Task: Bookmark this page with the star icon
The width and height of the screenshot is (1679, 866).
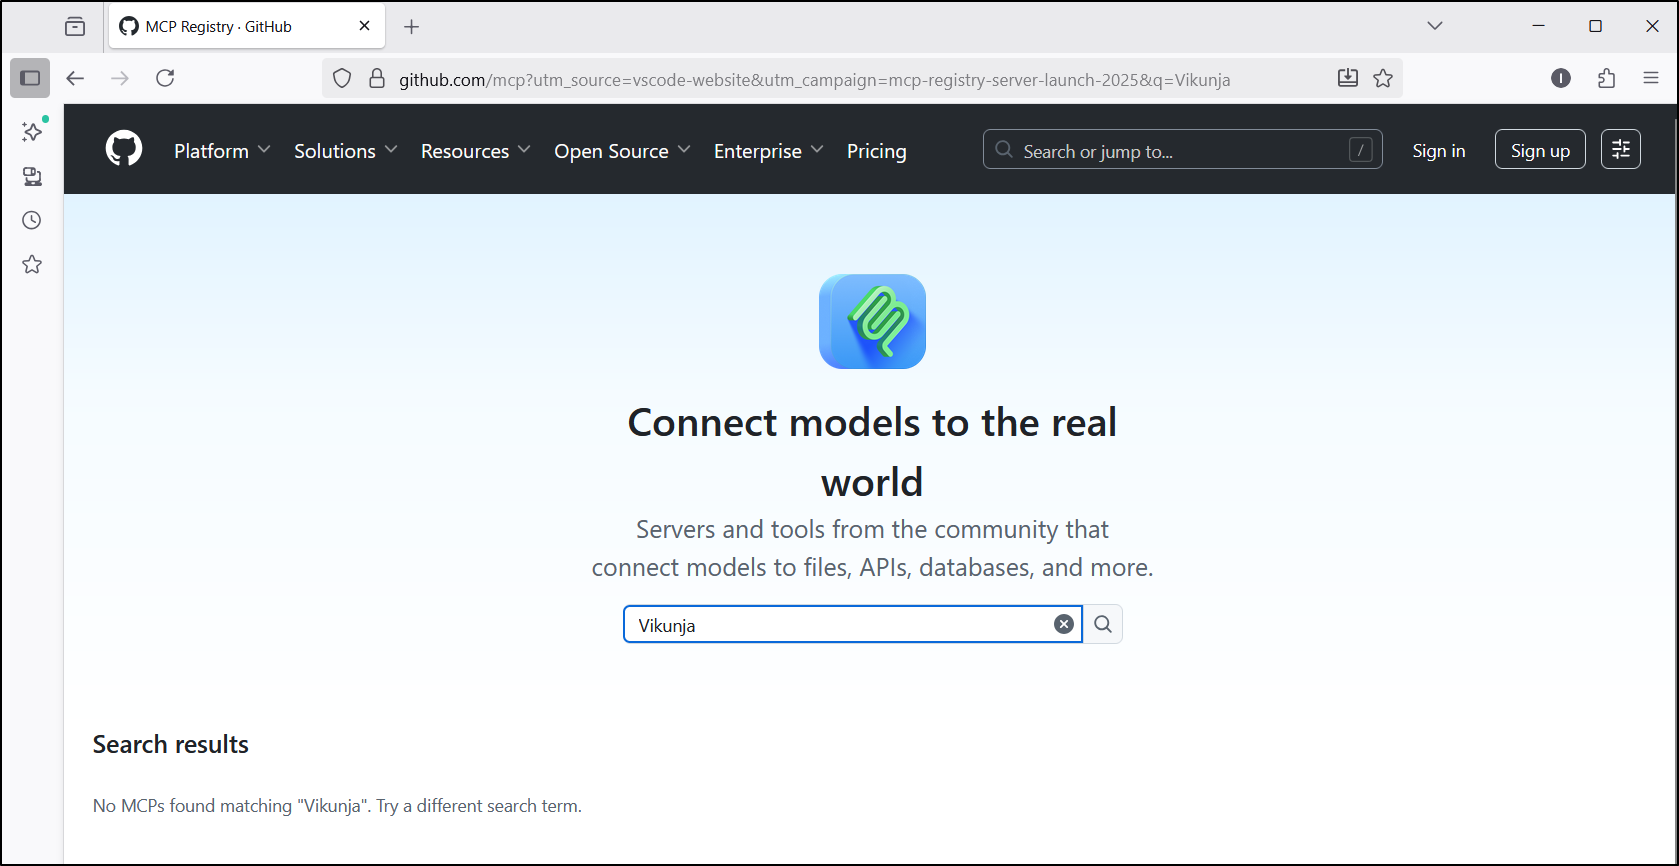Action: pos(1383,78)
